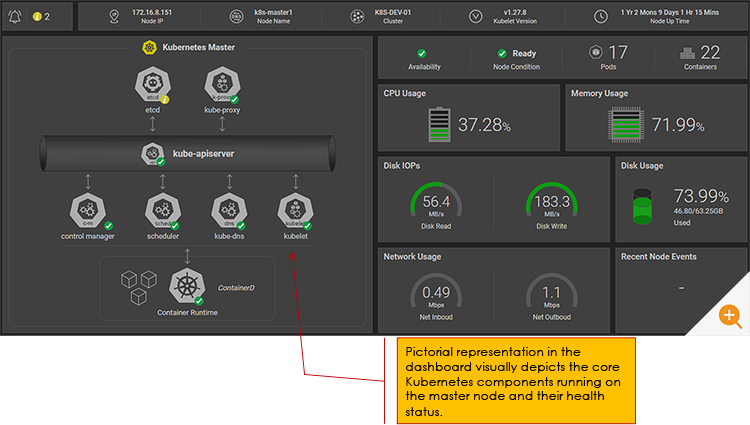Click the Node Name DNS icon

[x=236, y=17]
